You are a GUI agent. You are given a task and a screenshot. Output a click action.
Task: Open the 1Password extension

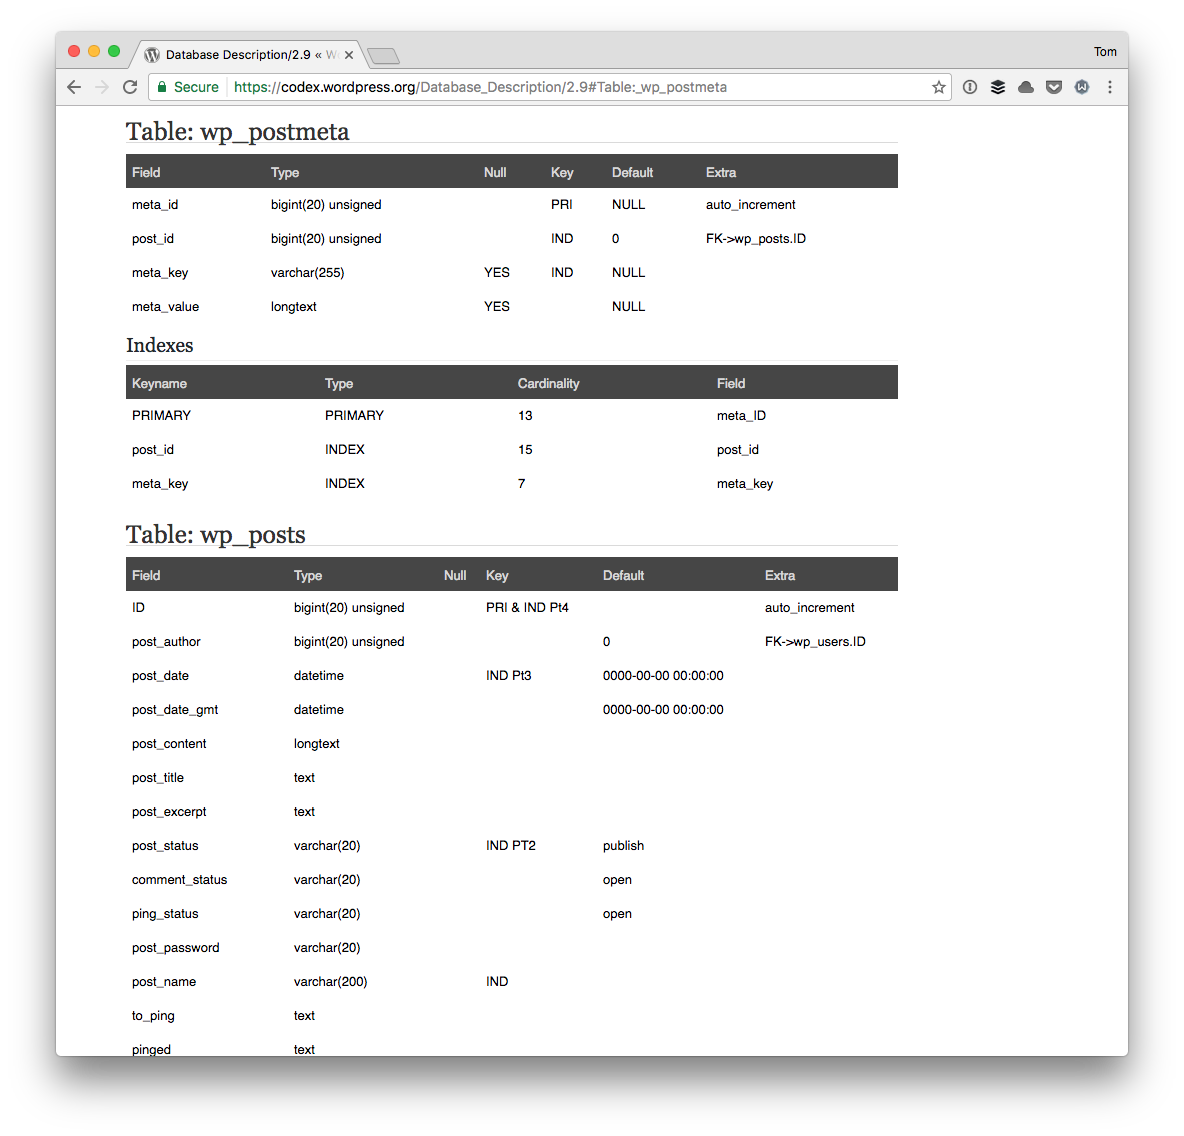[x=1082, y=87]
